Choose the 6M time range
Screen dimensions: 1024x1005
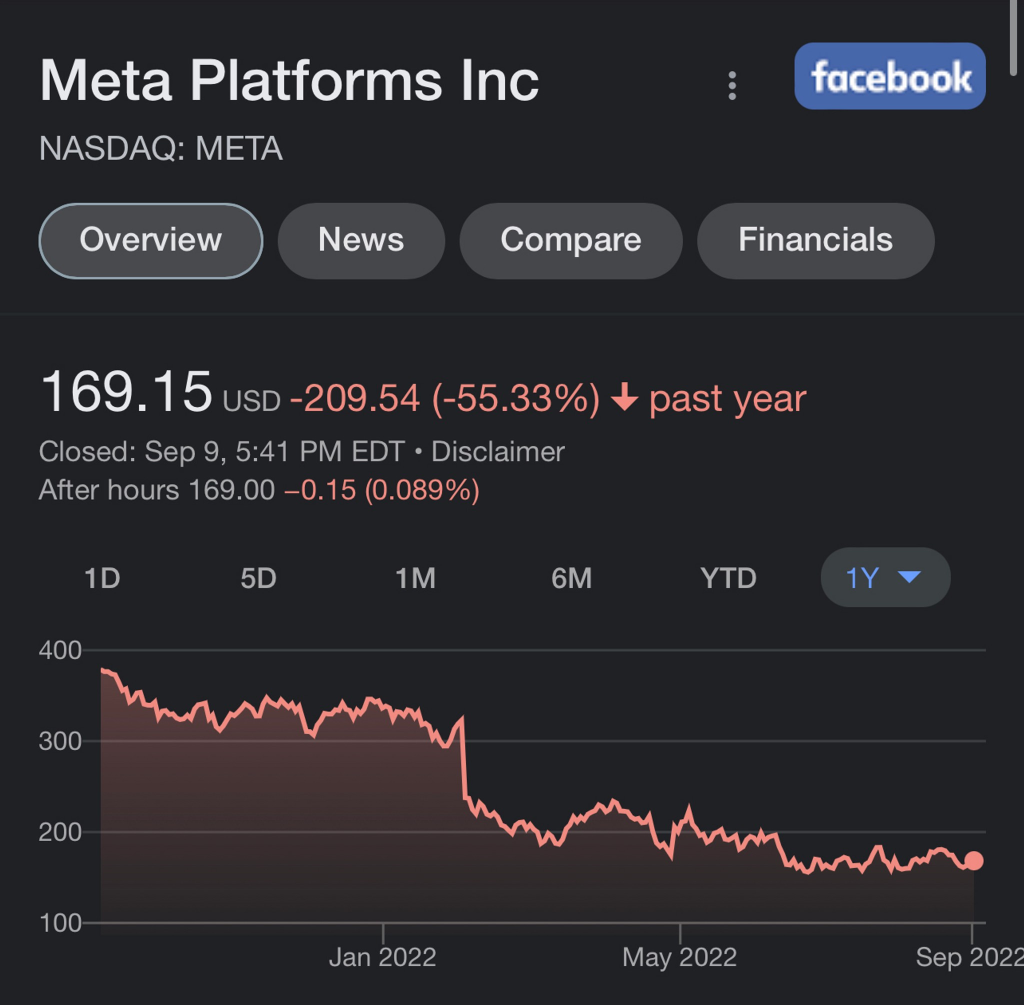click(x=571, y=578)
